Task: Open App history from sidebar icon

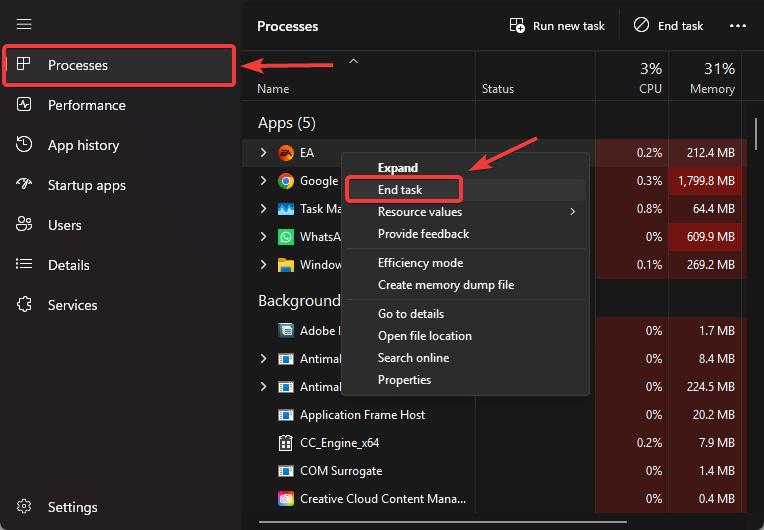Action: coord(25,145)
